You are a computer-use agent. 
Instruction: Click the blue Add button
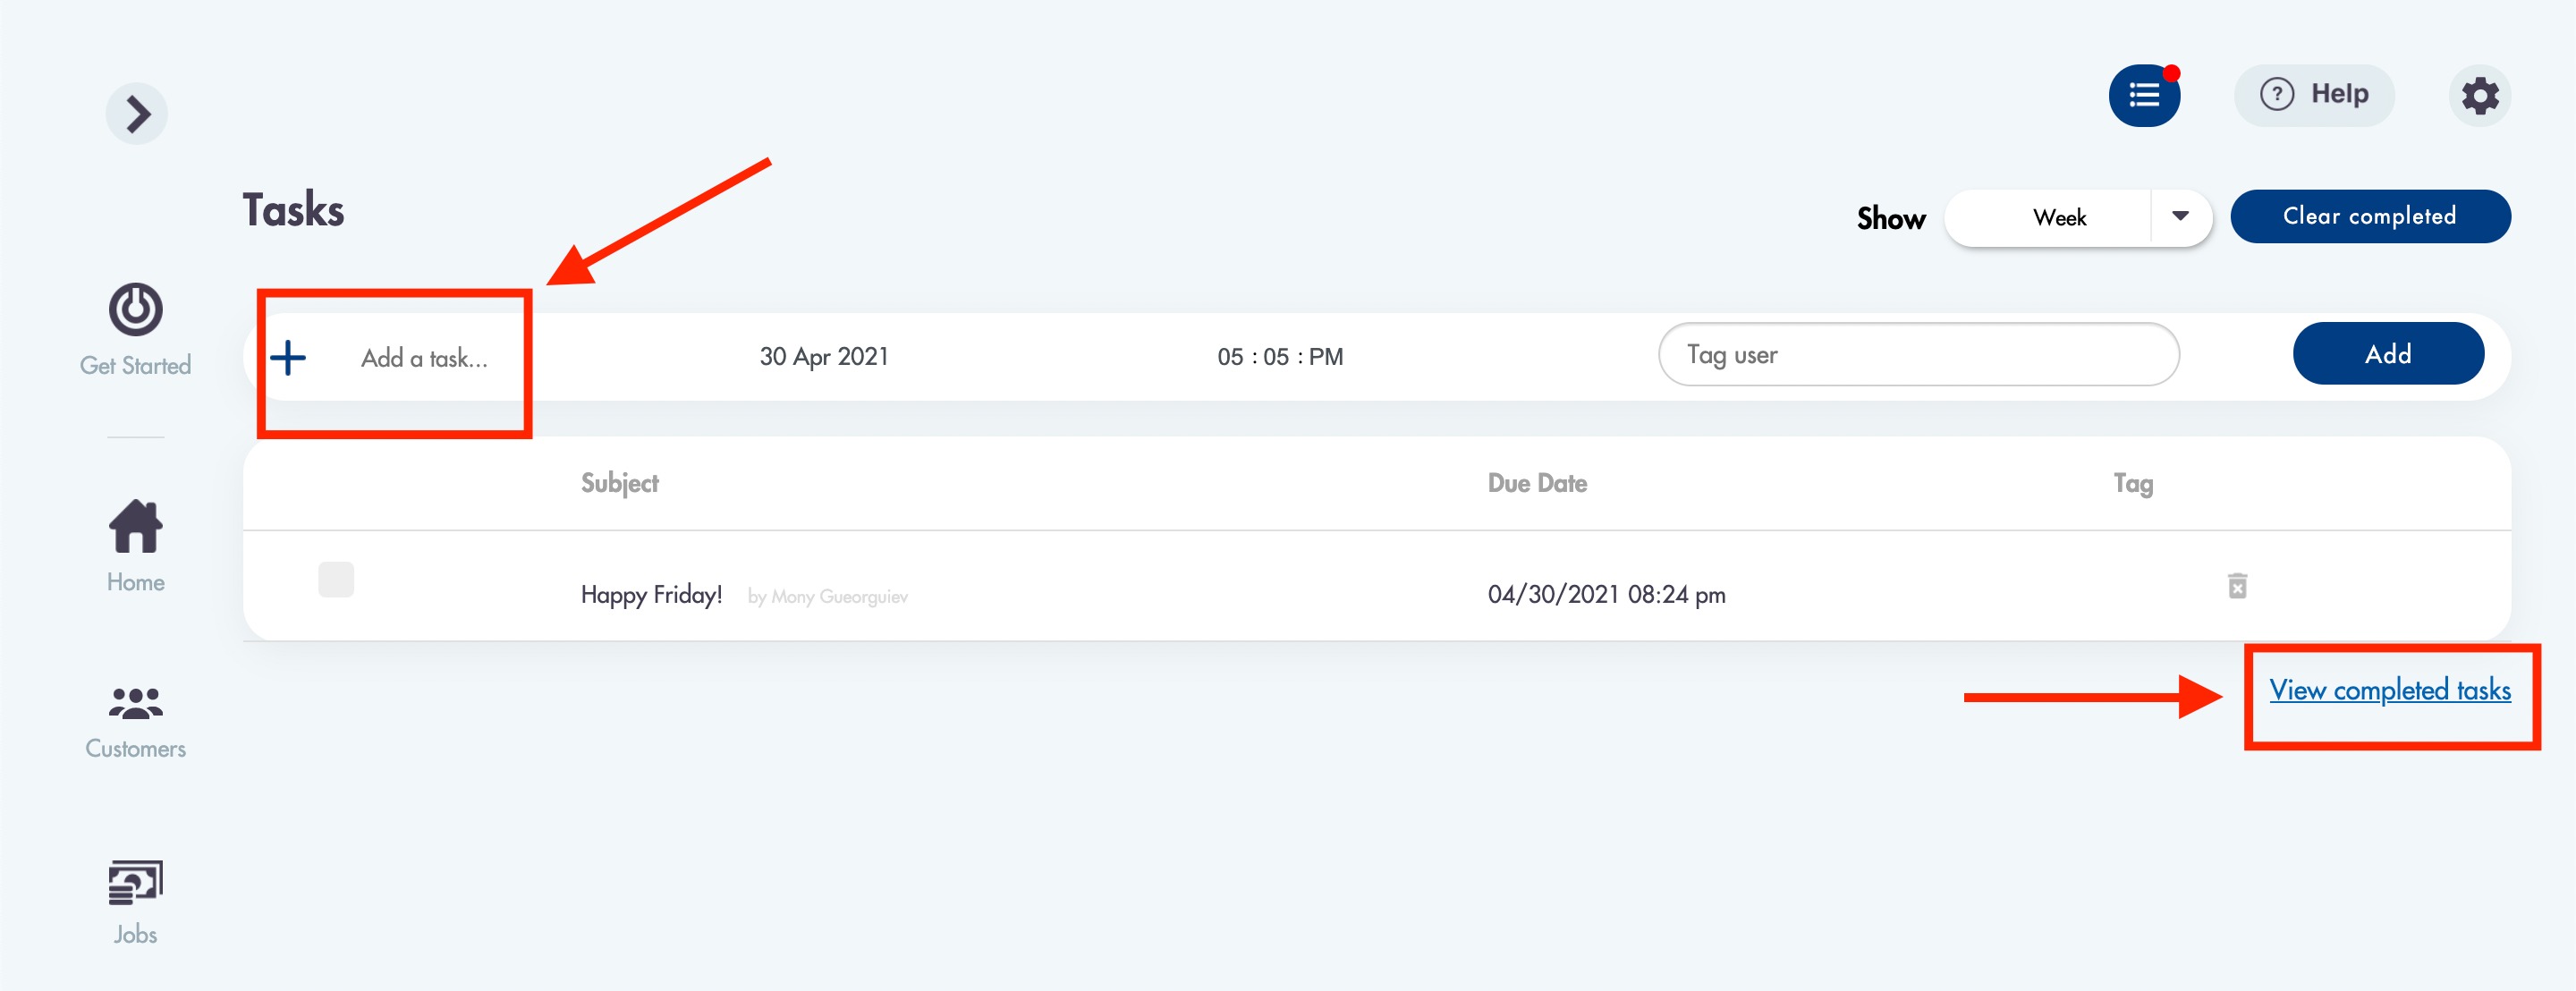[2387, 354]
